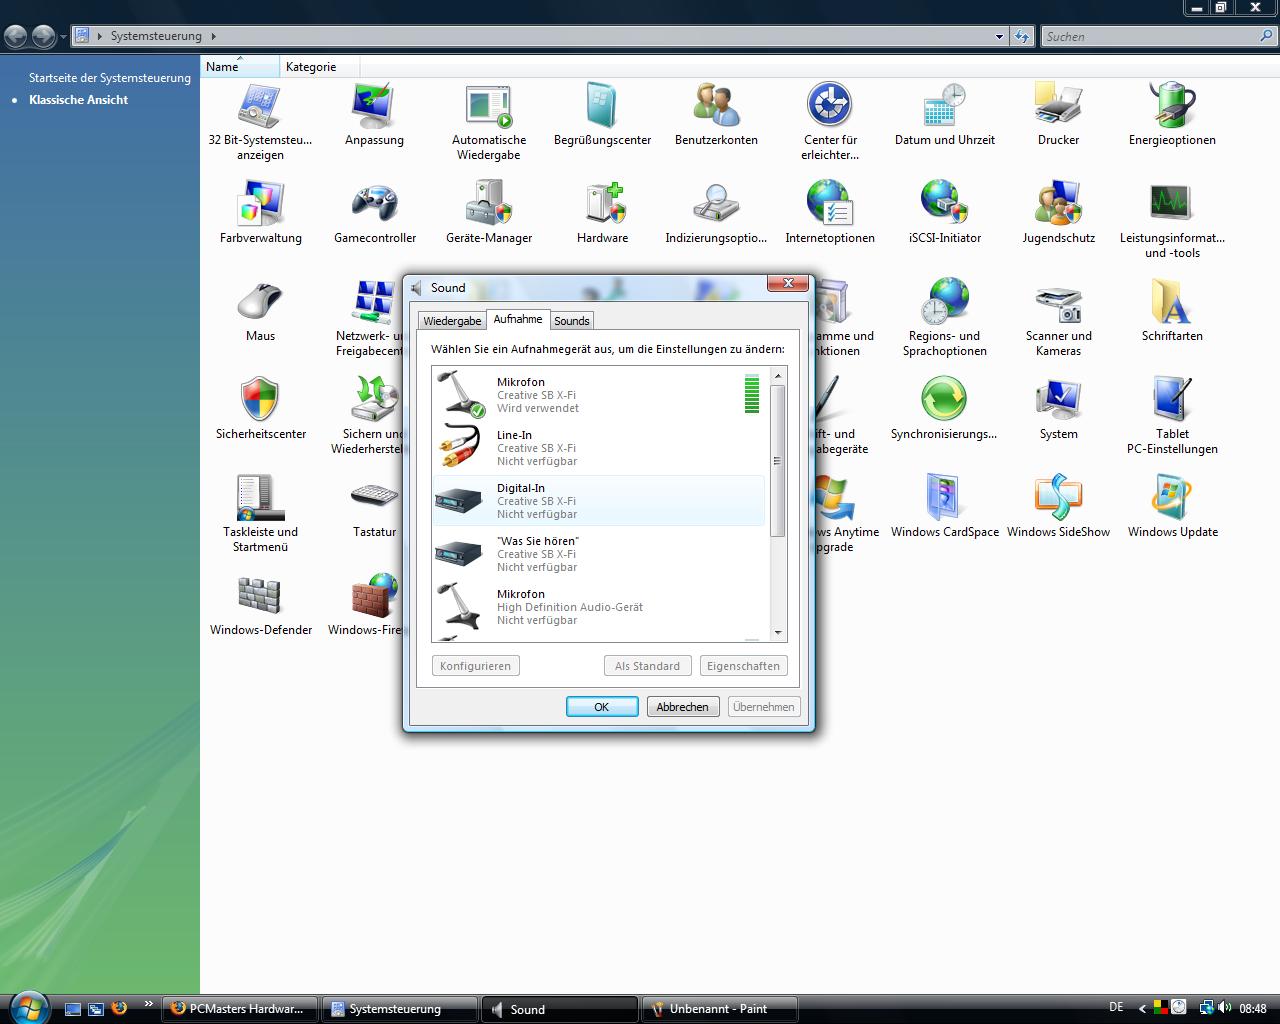1280x1024 pixels.
Task: Open Taskleiste und Startmenü icon
Action: [260, 498]
